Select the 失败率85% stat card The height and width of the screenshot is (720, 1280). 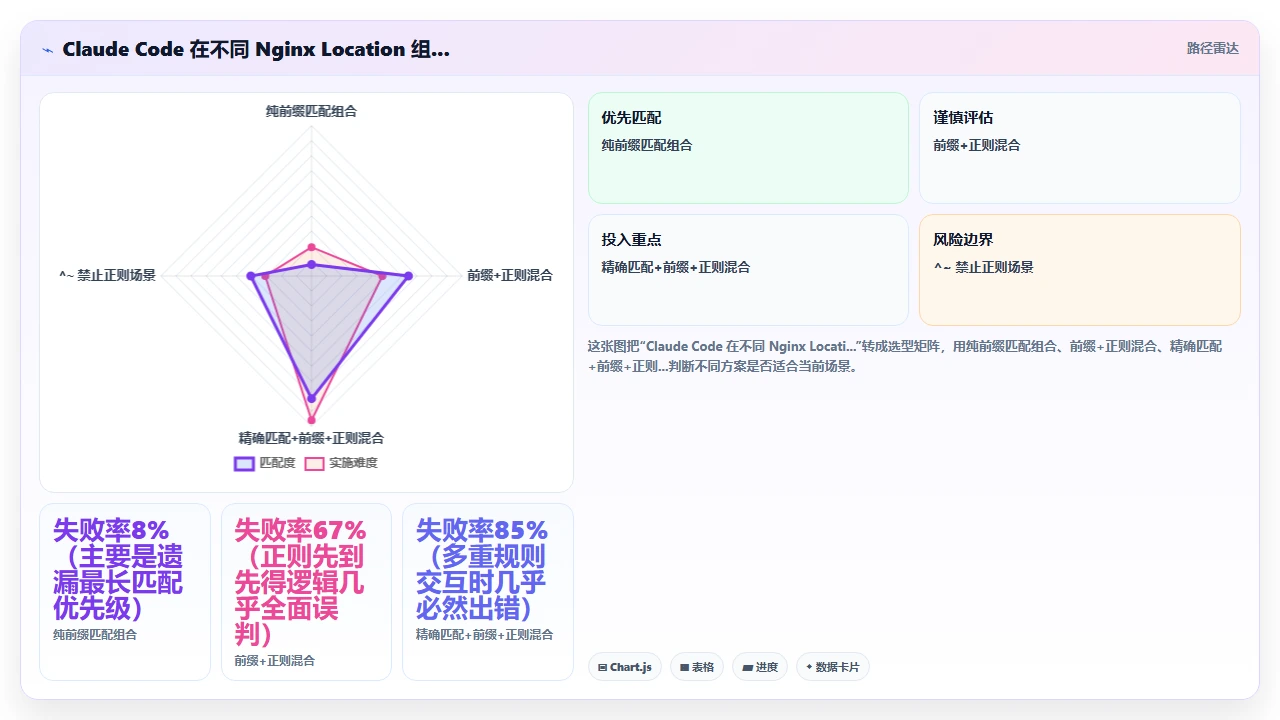click(488, 591)
